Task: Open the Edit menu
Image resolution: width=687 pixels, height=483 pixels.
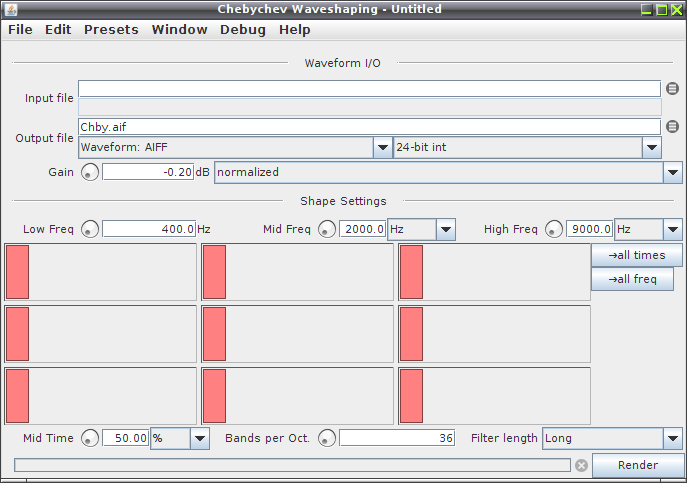Action: click(x=58, y=30)
